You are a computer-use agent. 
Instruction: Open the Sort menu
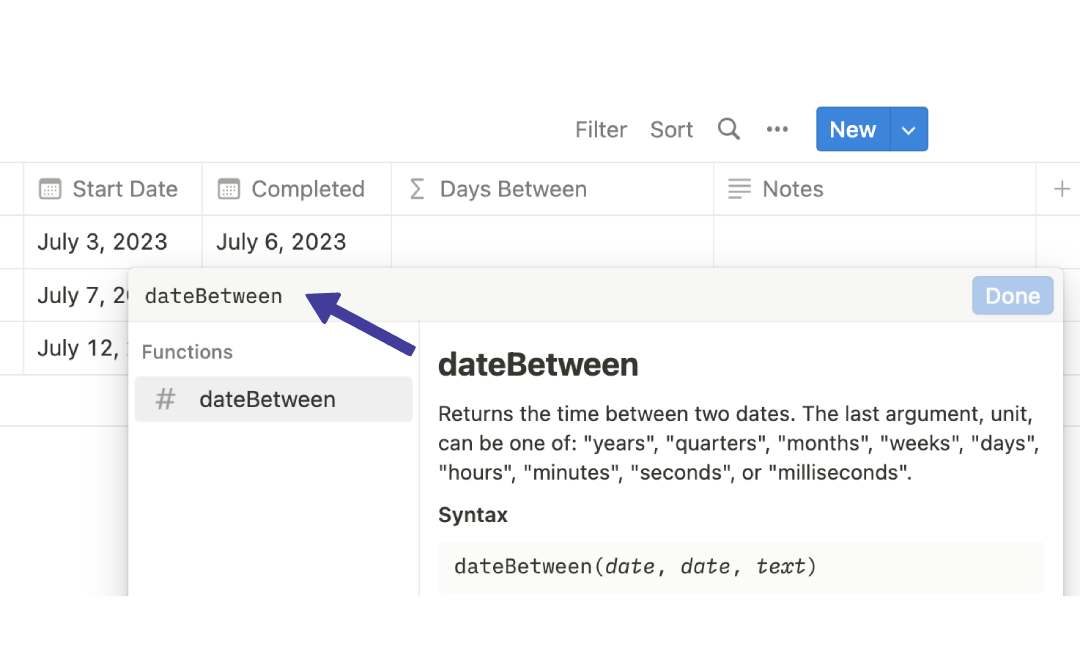coord(671,130)
